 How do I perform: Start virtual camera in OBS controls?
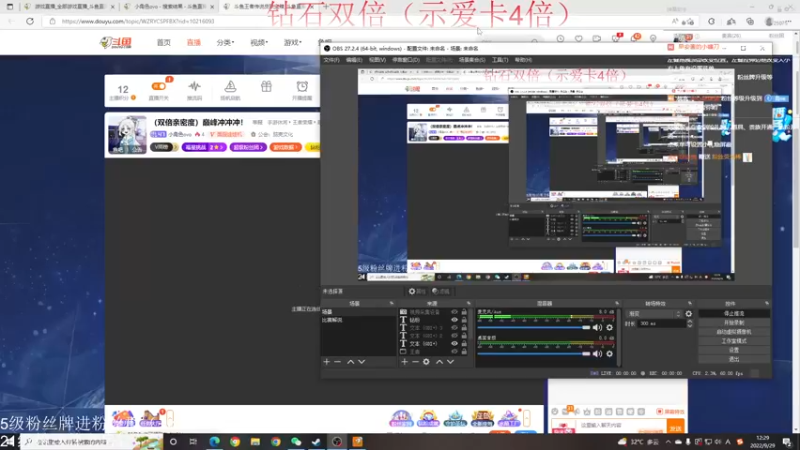[734, 332]
